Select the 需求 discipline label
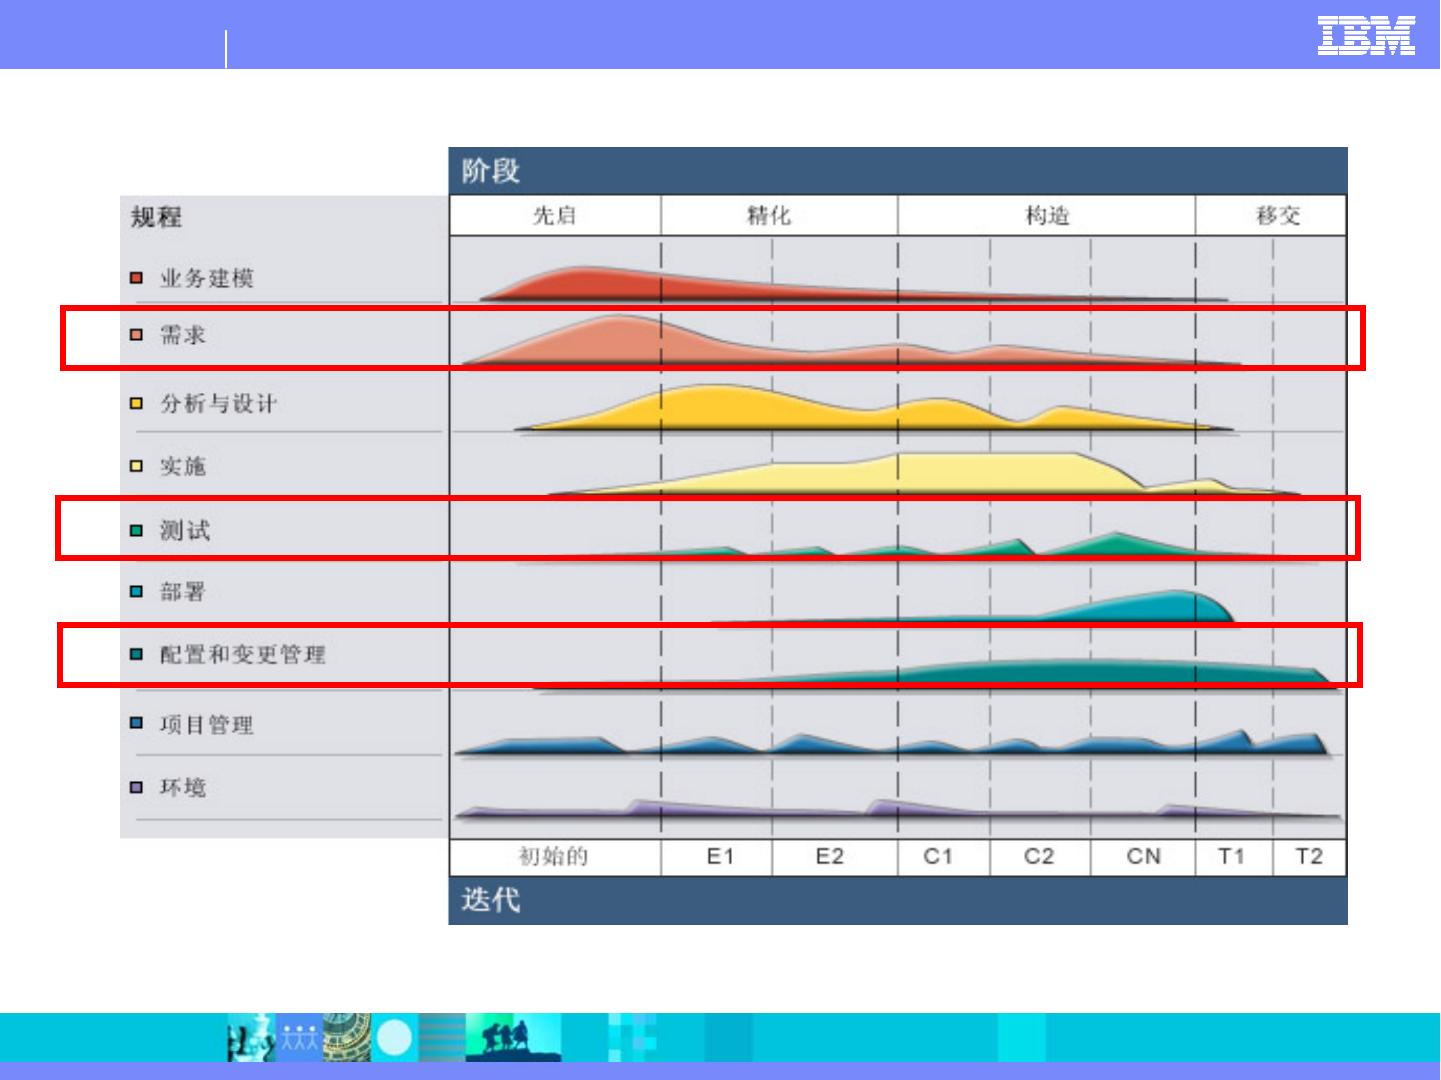Viewport: 1441px width, 1080px height. [183, 335]
